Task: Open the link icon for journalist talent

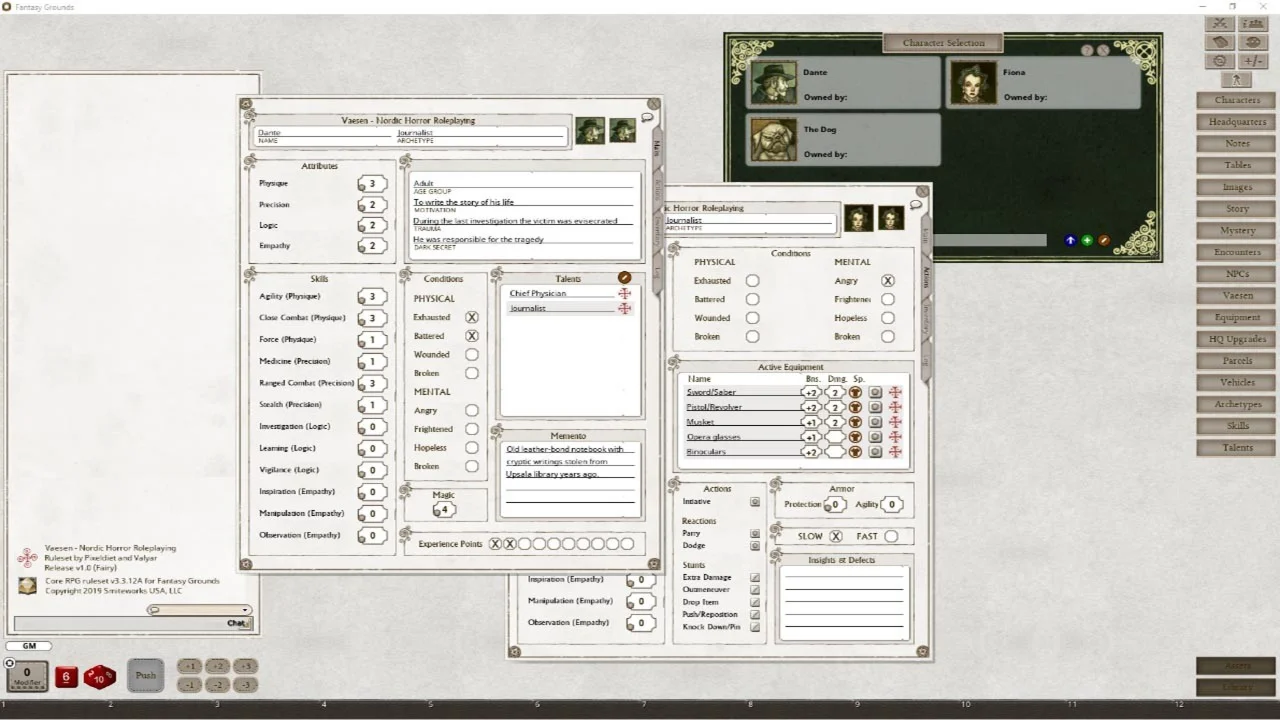Action: click(625, 308)
